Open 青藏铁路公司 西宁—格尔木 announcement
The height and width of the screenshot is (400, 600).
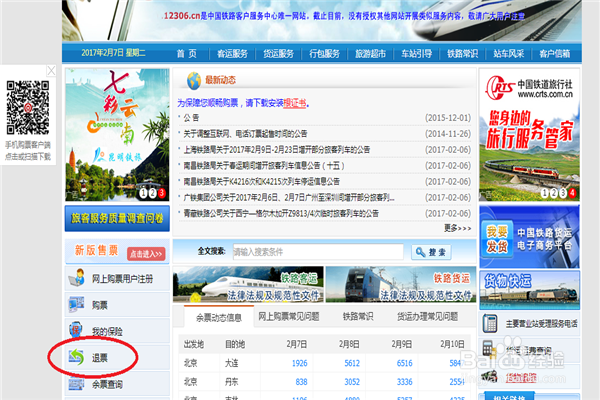[x=281, y=214]
